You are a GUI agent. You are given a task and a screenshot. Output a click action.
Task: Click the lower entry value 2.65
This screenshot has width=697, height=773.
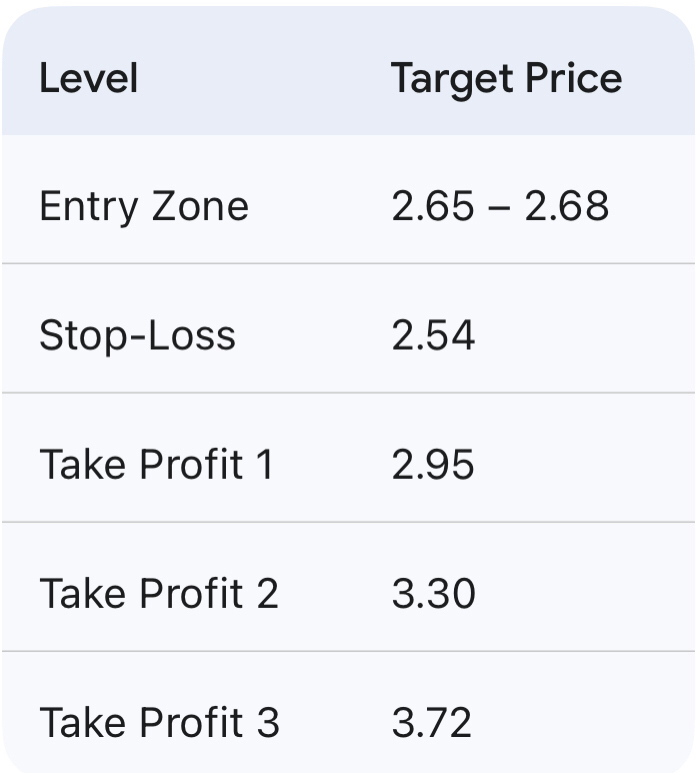pos(433,207)
